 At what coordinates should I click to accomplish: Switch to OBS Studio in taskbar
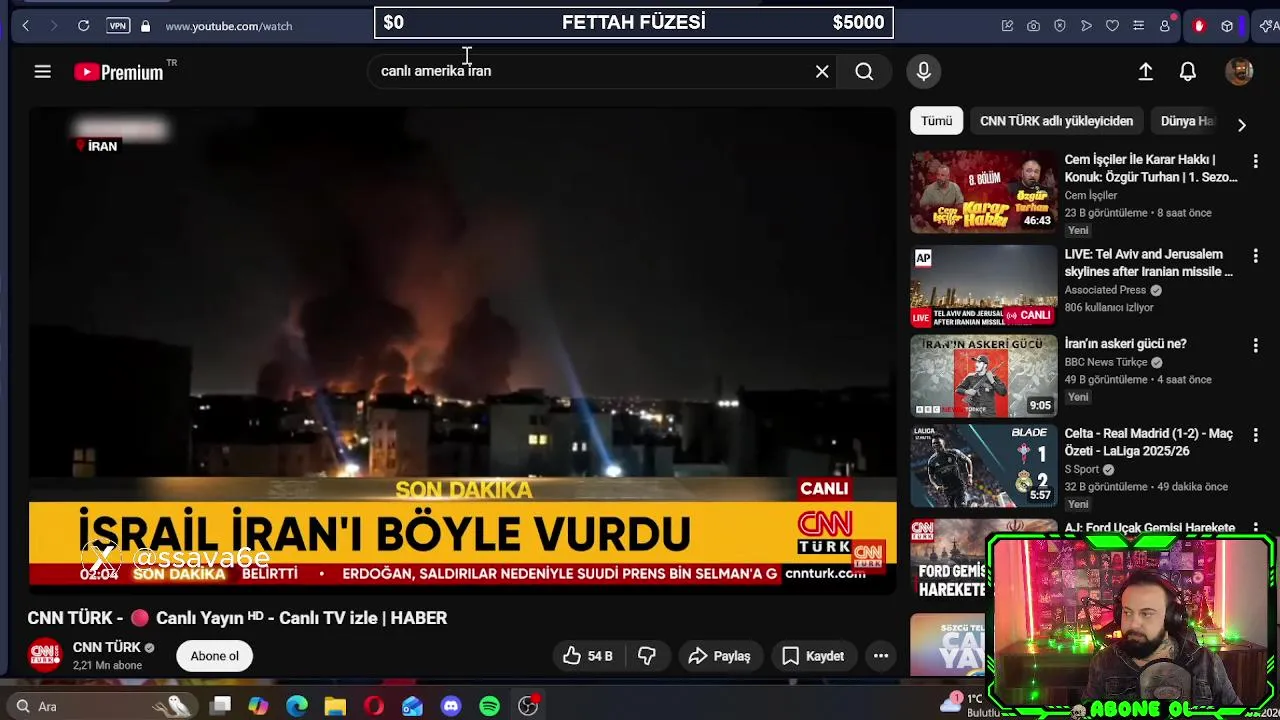[528, 706]
